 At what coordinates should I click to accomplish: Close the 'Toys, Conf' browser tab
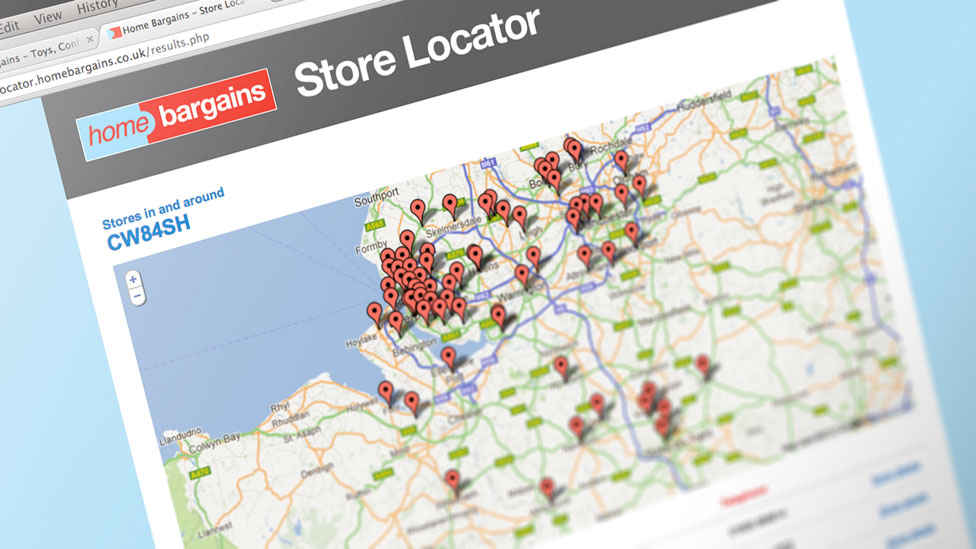click(90, 39)
